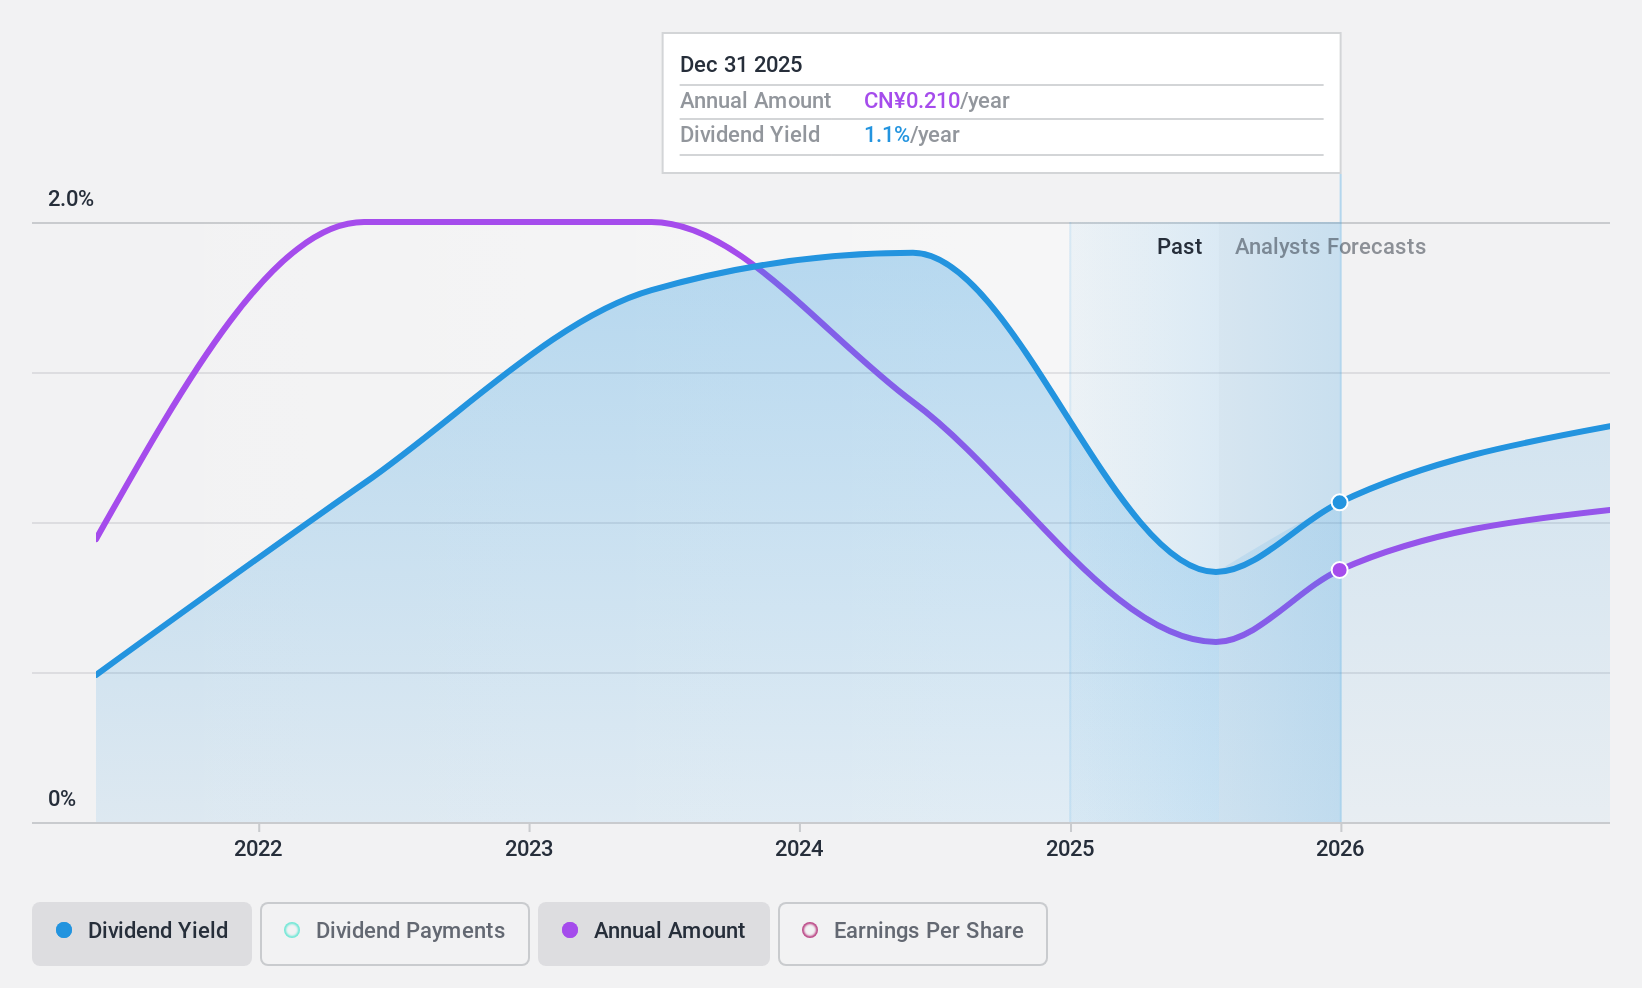The height and width of the screenshot is (988, 1642).
Task: Click the CN¥0.210/year value in tooltip
Action: coord(937,101)
